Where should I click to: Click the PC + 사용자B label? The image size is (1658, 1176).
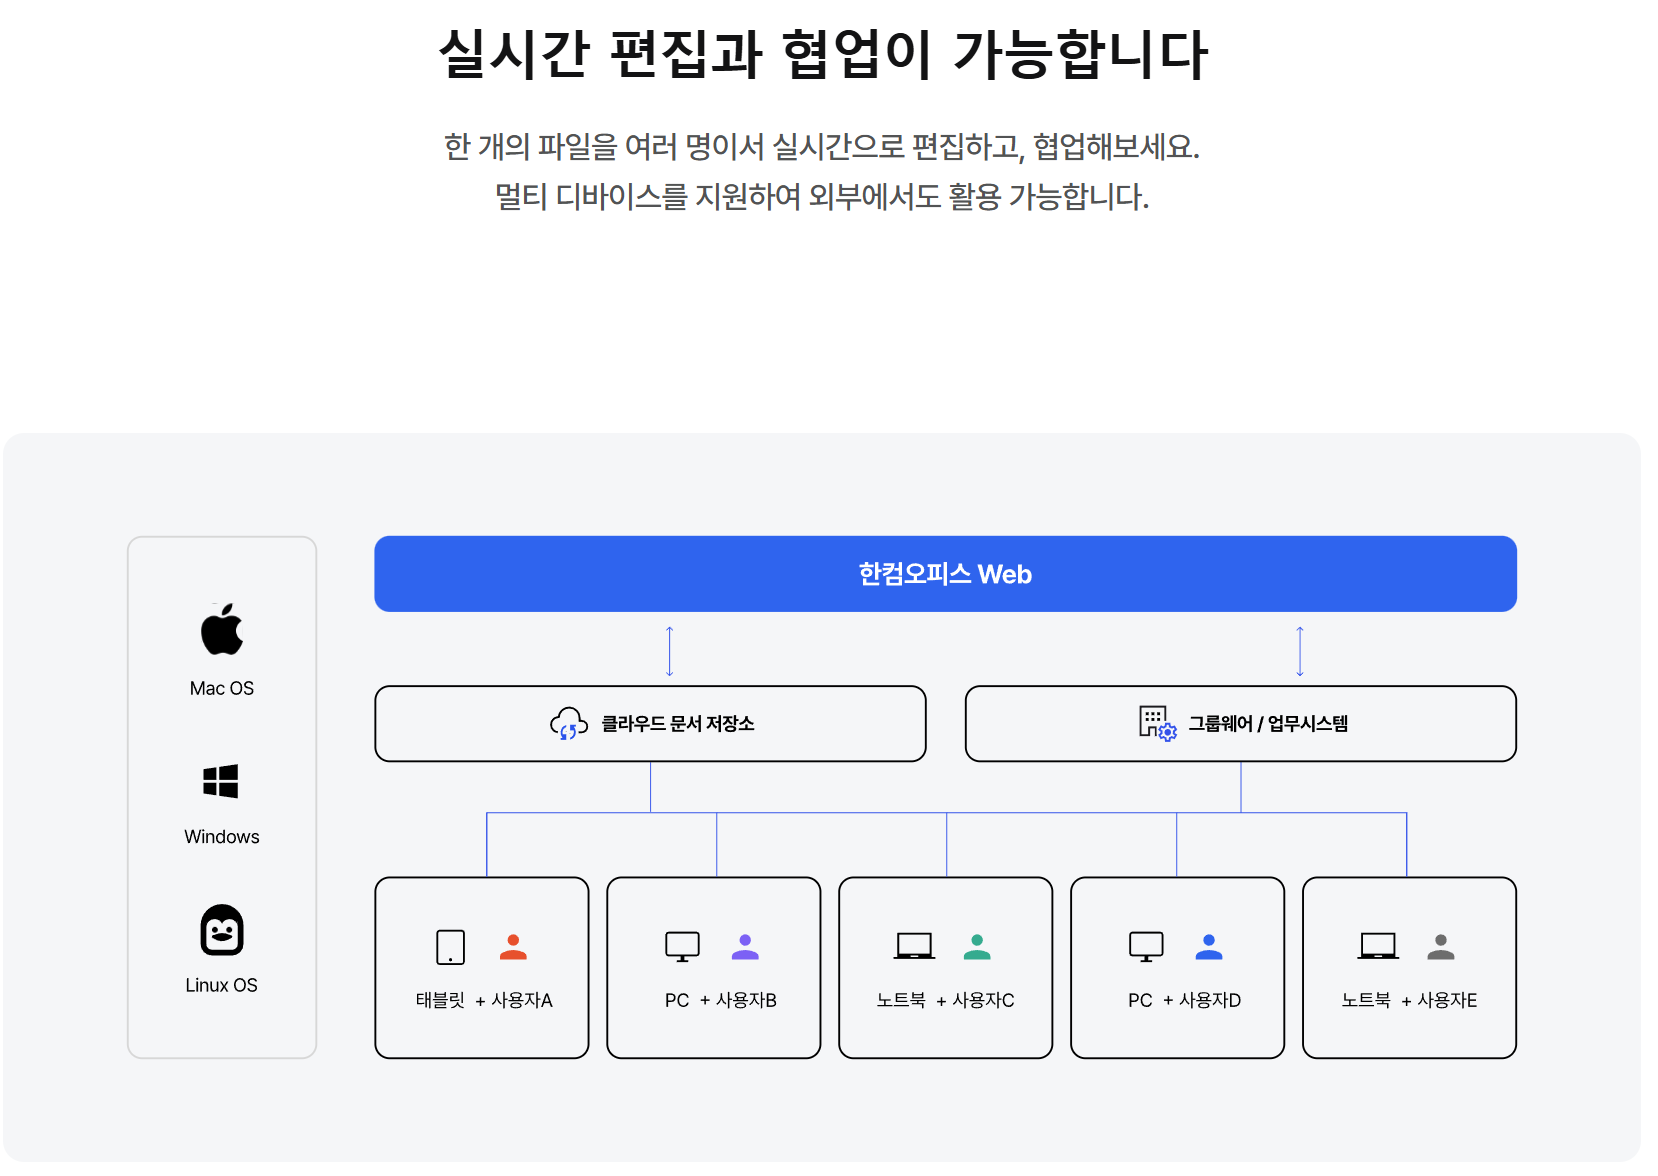(721, 1000)
